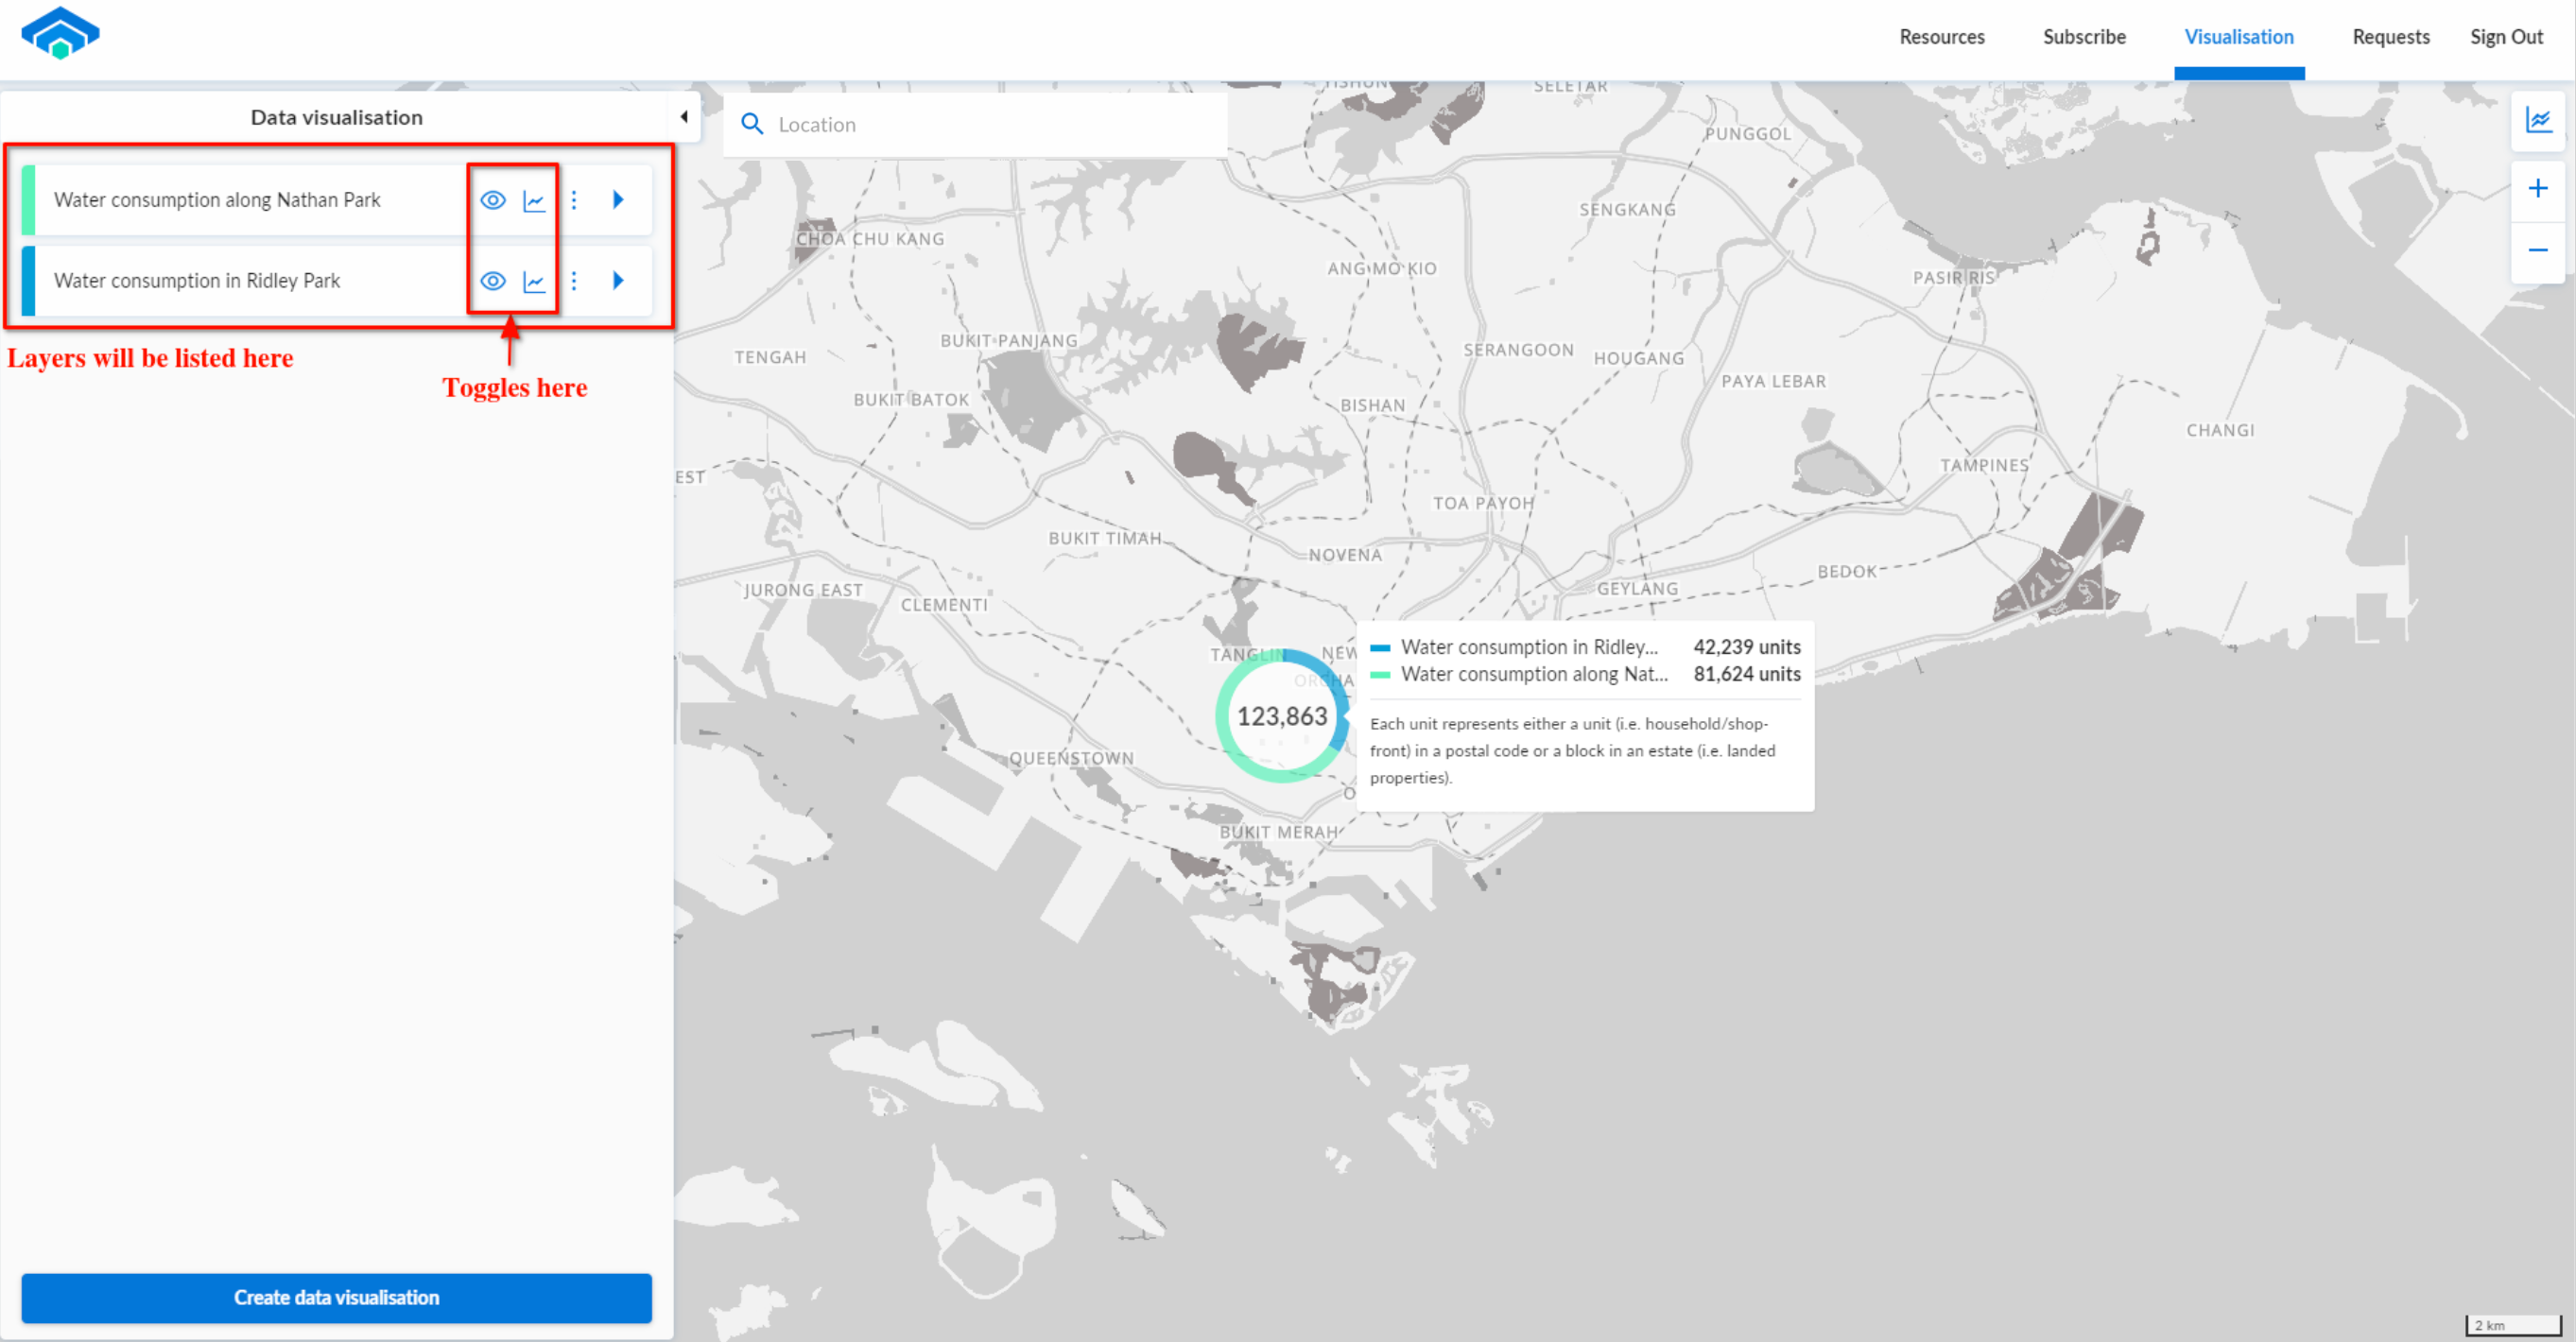This screenshot has width=2576, height=1342.
Task: Click the PUNGGOL map label
Action: click(x=1748, y=133)
